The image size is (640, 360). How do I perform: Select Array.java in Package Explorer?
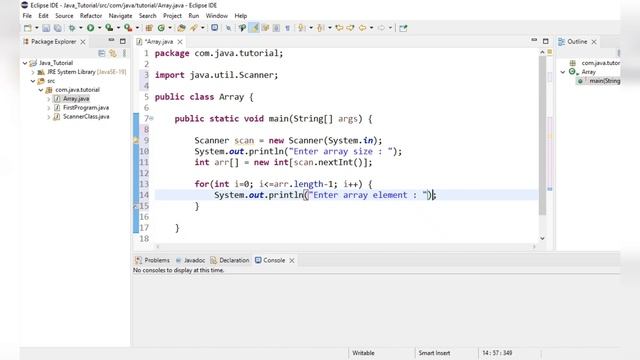76,99
